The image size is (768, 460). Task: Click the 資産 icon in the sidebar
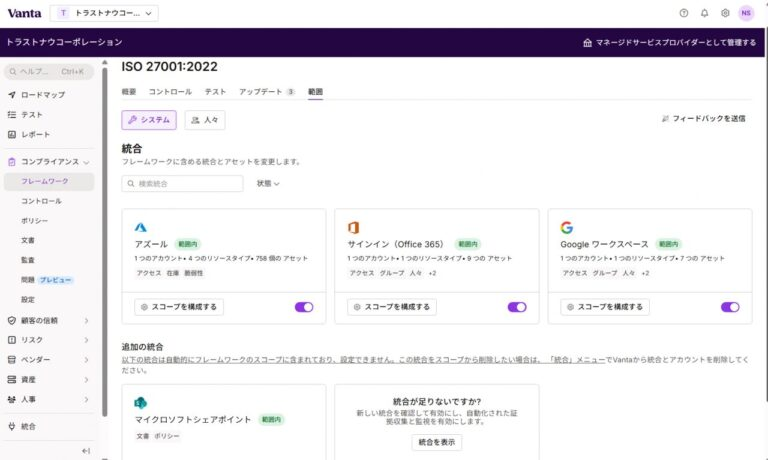[12, 380]
